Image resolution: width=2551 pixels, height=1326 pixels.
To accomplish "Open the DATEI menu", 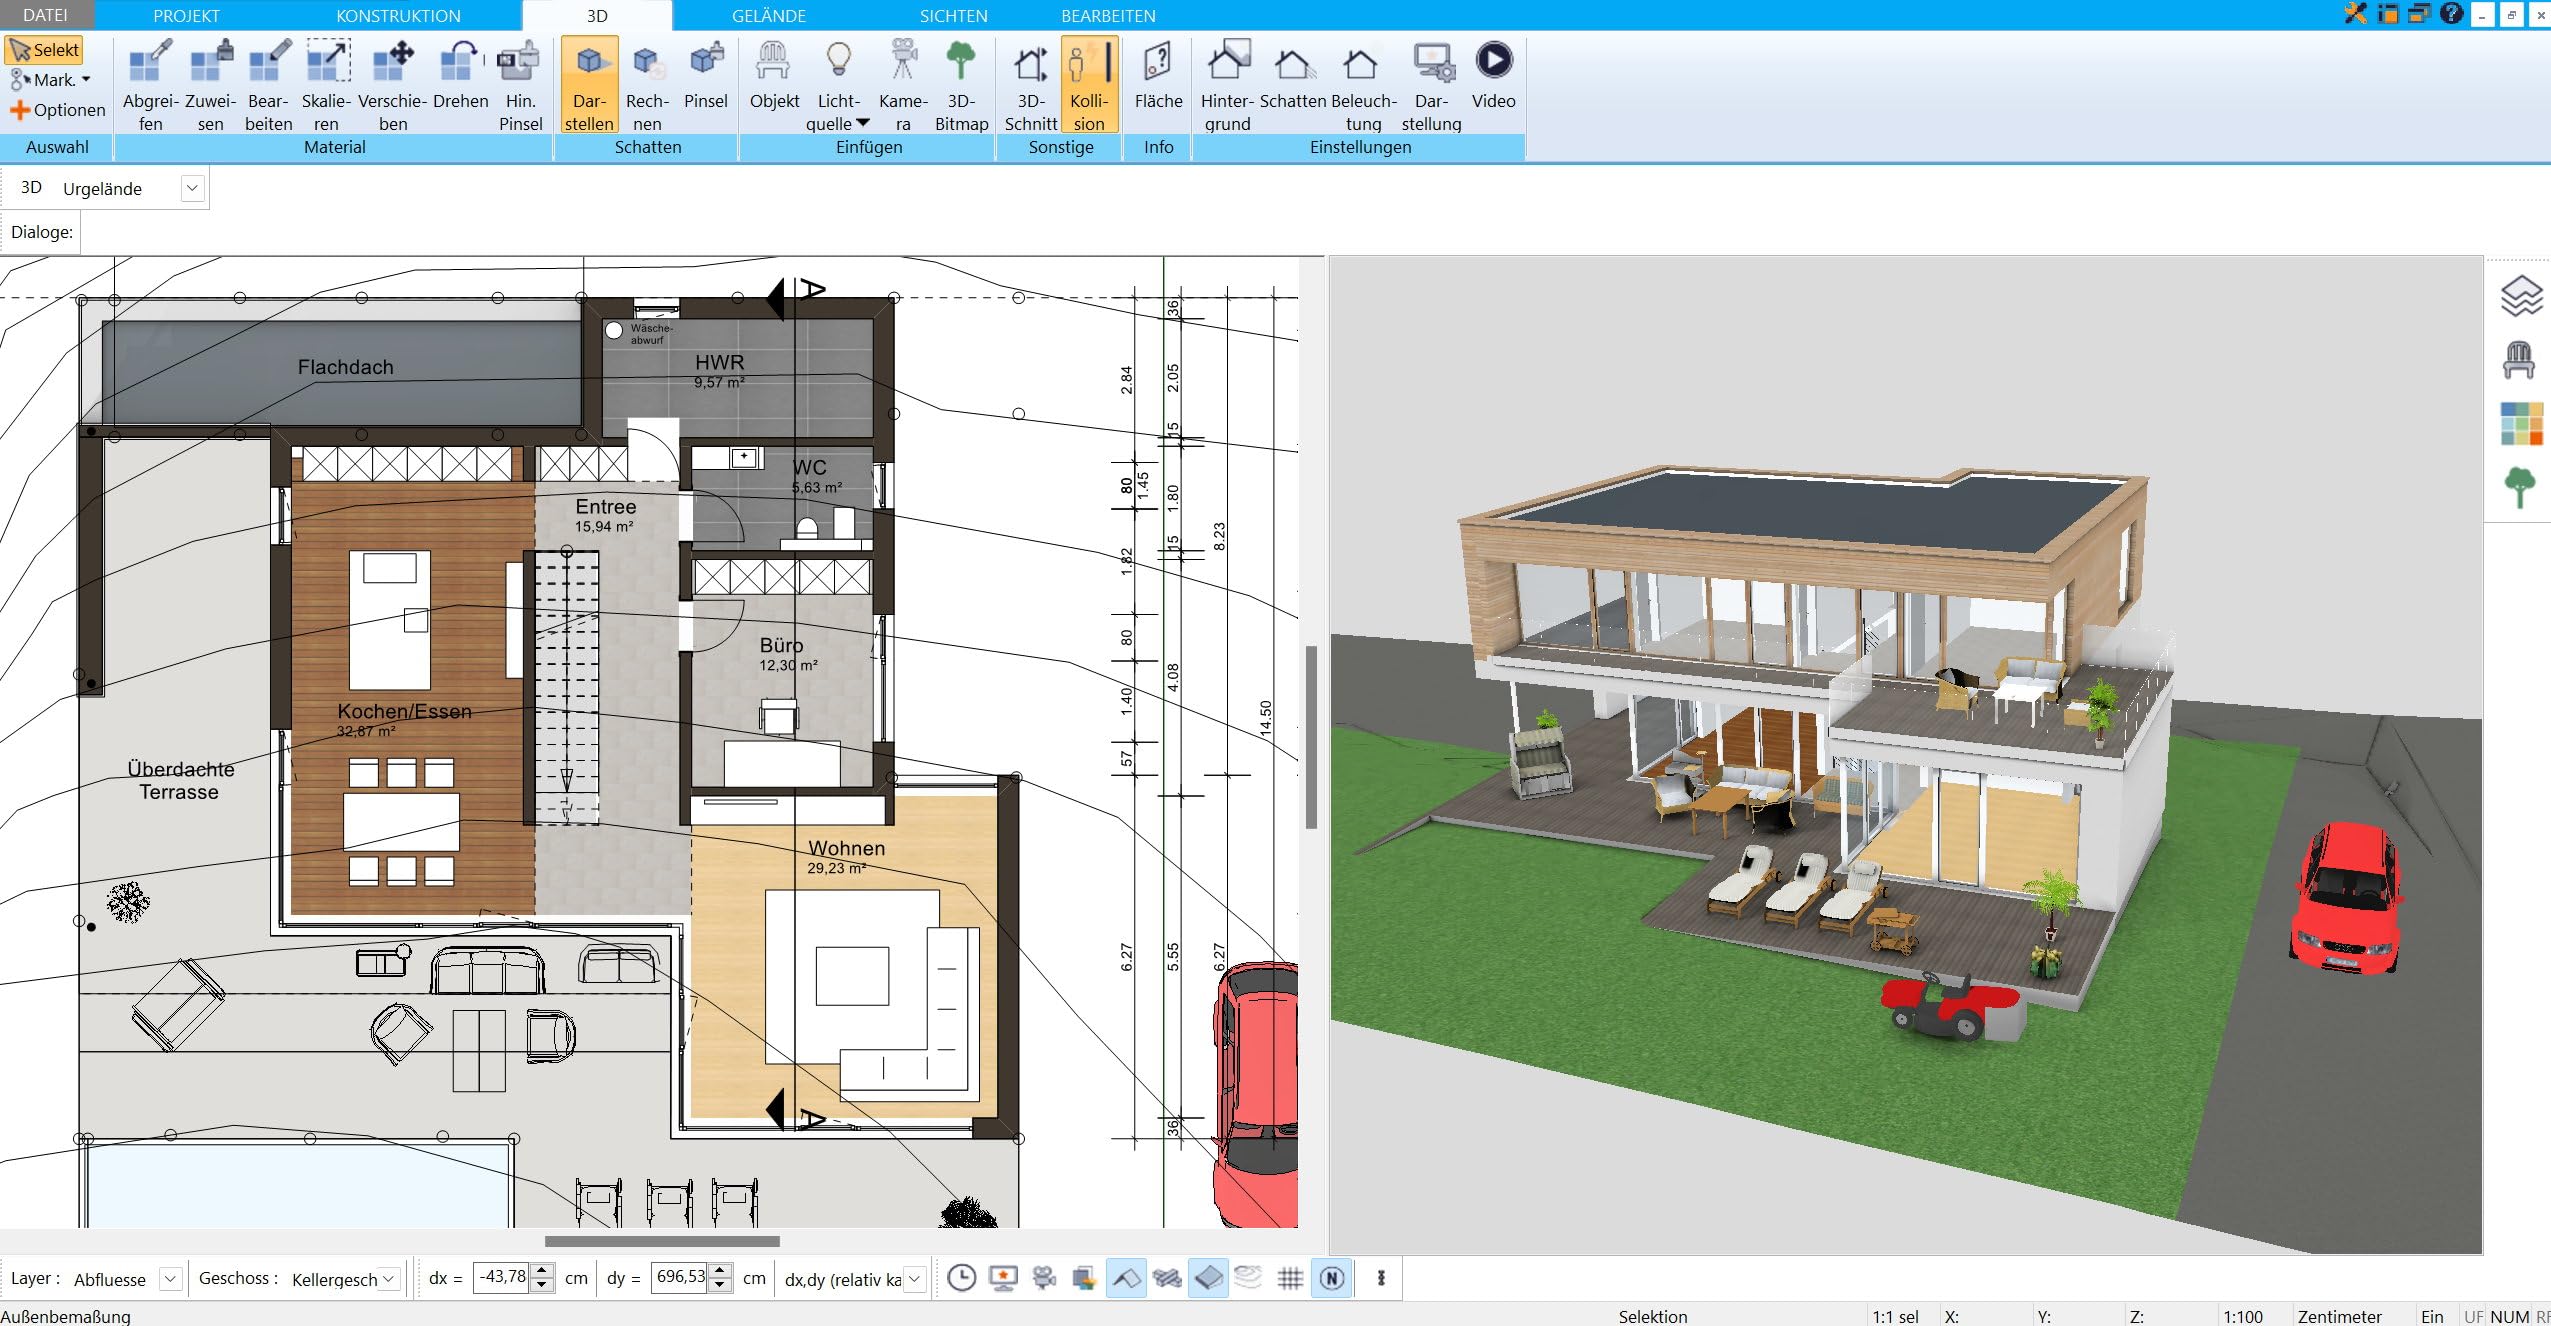I will pos(45,15).
